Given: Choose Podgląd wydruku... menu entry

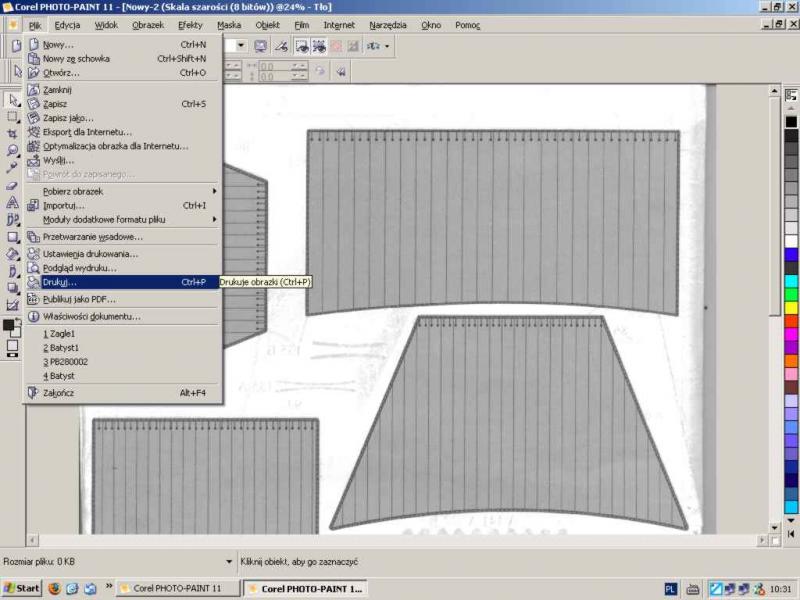Looking at the screenshot, I should coord(122,268).
